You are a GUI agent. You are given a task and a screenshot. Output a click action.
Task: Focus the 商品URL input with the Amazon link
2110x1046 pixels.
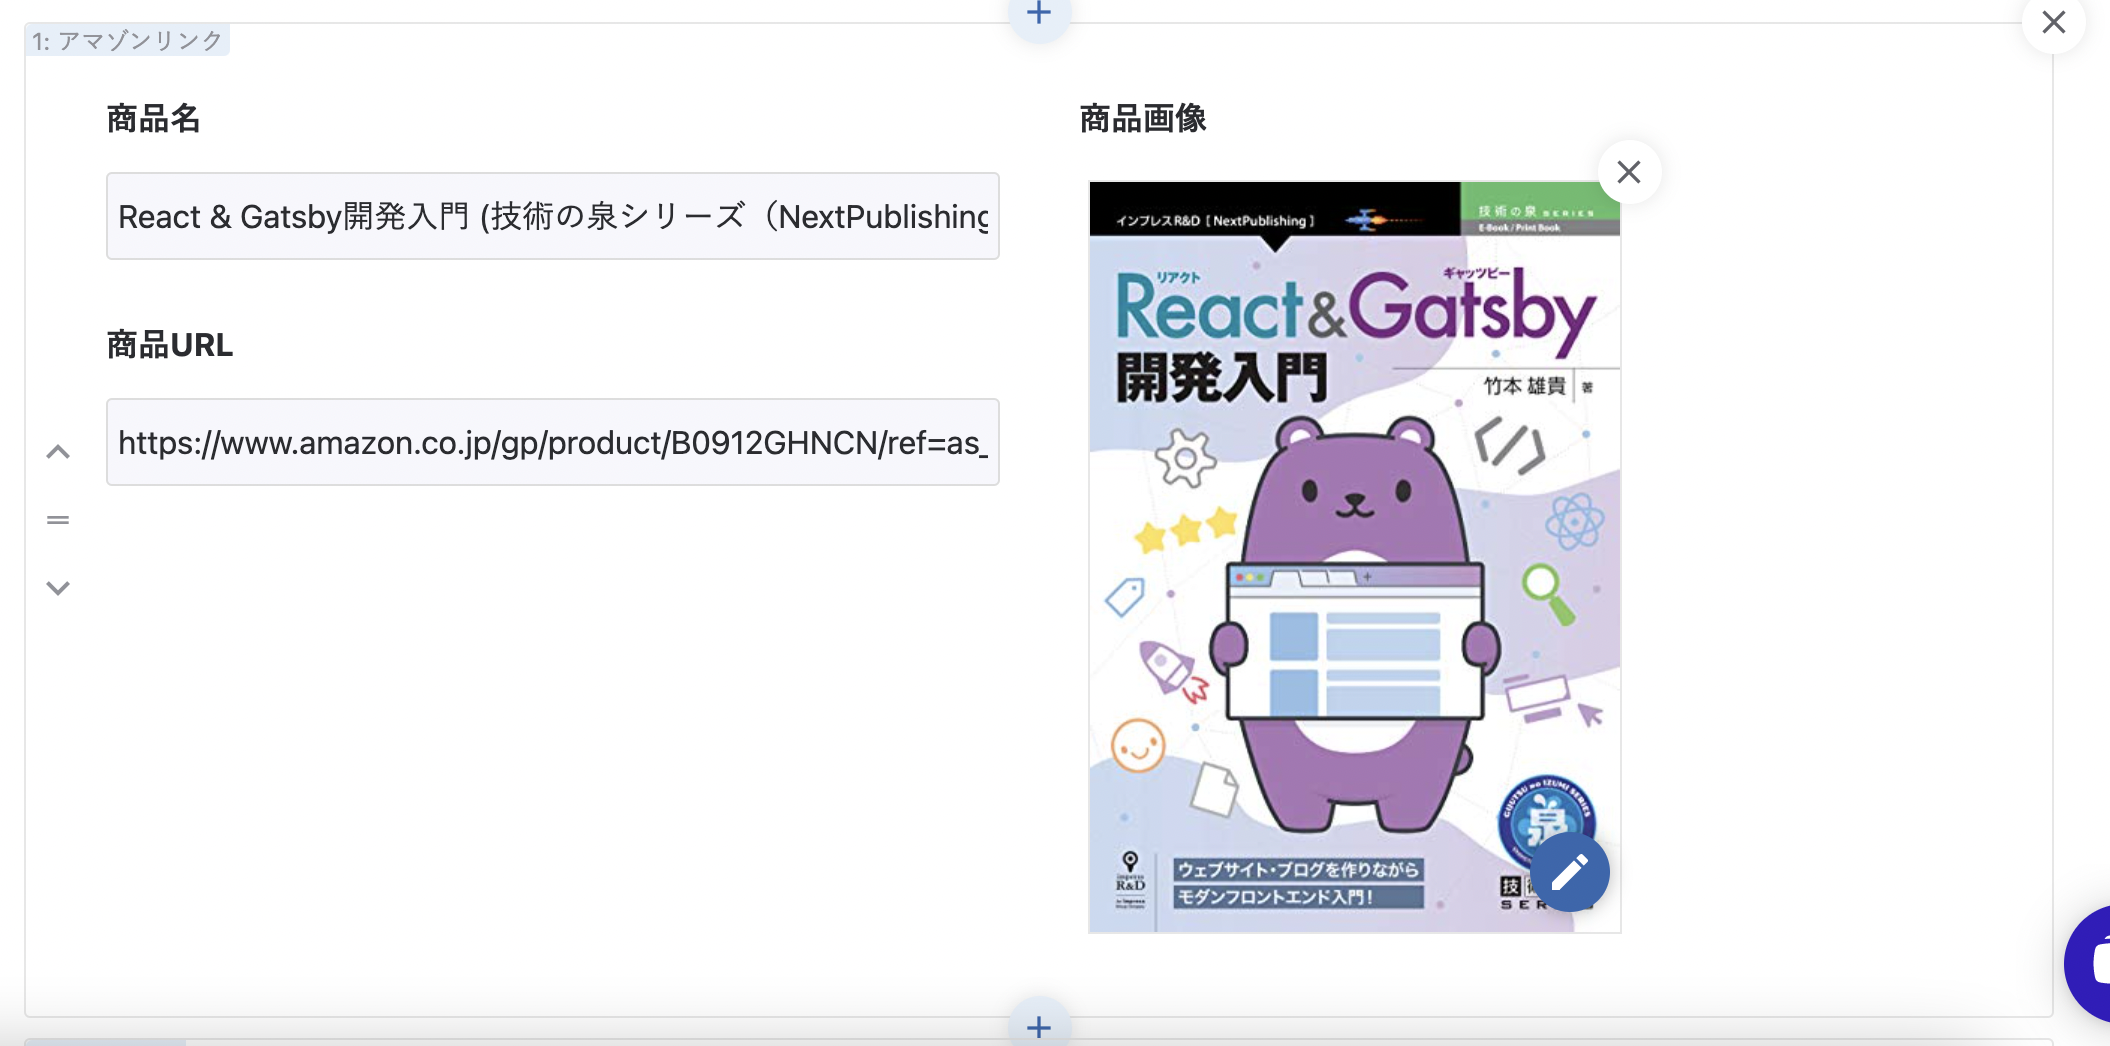tap(552, 442)
